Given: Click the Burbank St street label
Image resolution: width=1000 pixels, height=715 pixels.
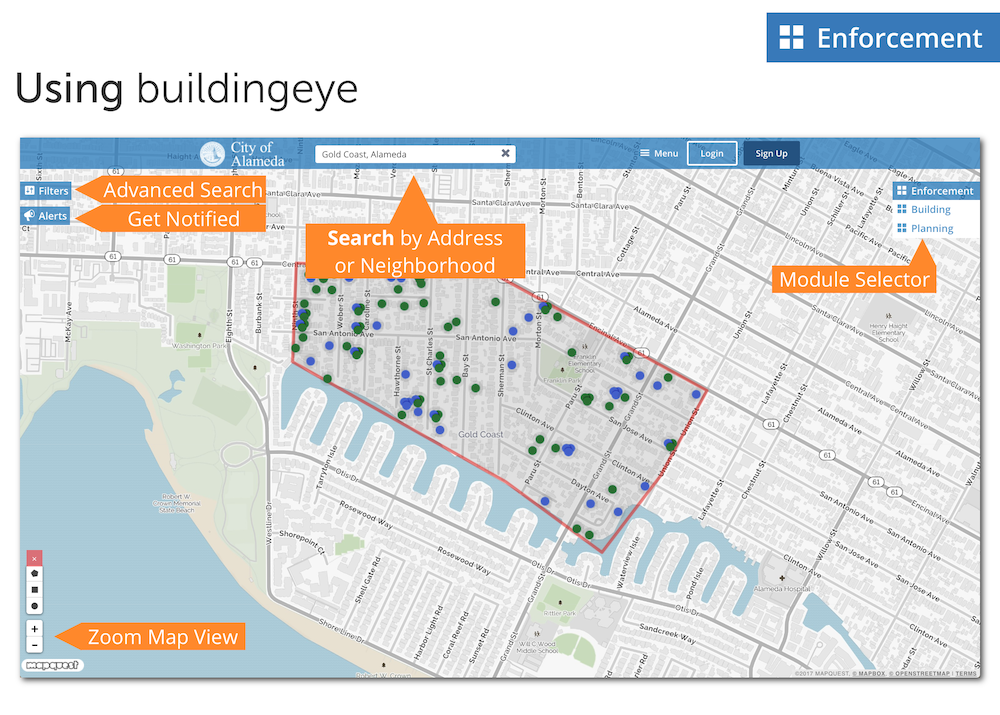Looking at the screenshot, I should 259,313.
